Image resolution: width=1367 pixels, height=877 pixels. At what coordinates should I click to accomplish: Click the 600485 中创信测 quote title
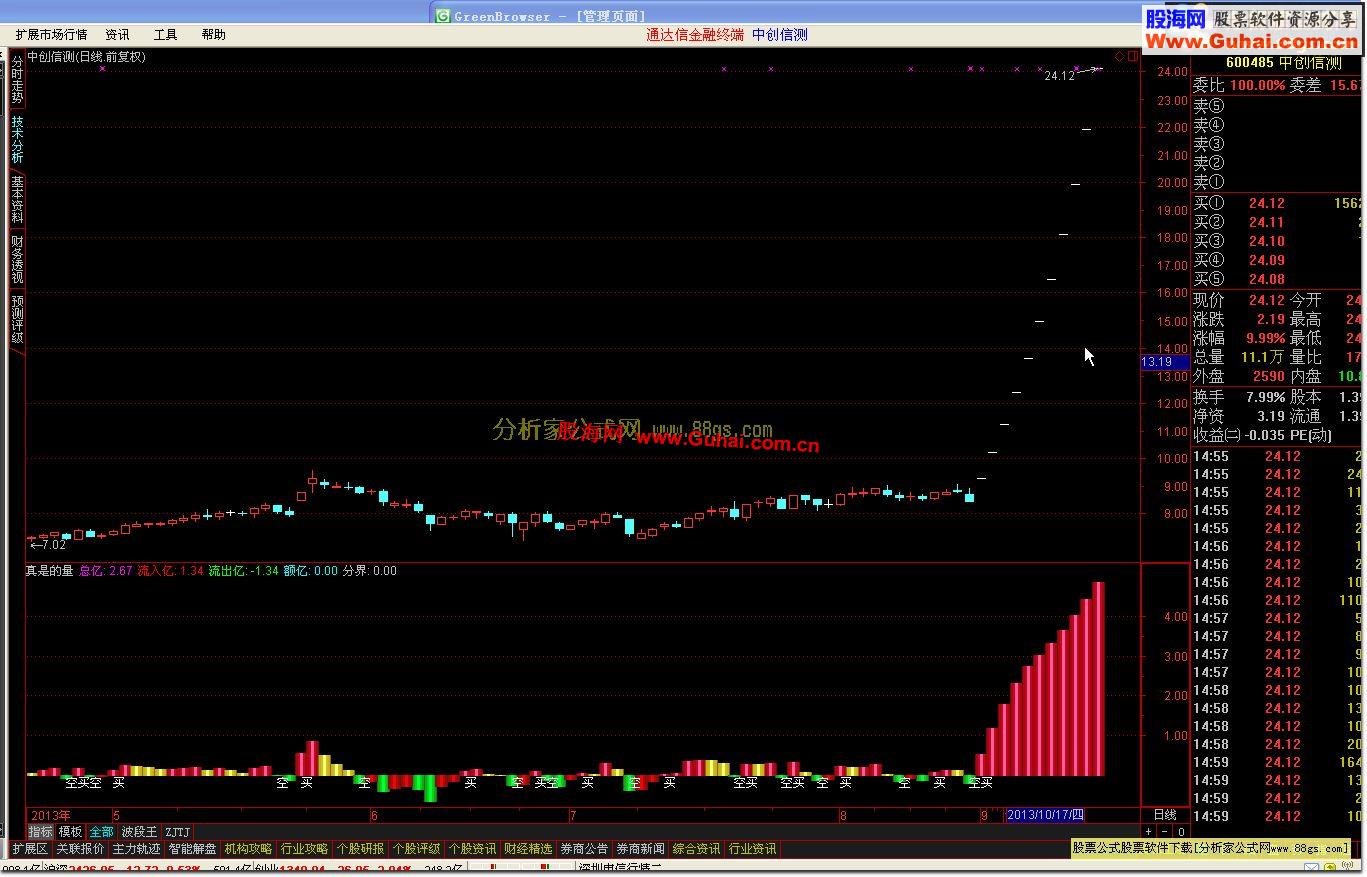coord(1283,63)
